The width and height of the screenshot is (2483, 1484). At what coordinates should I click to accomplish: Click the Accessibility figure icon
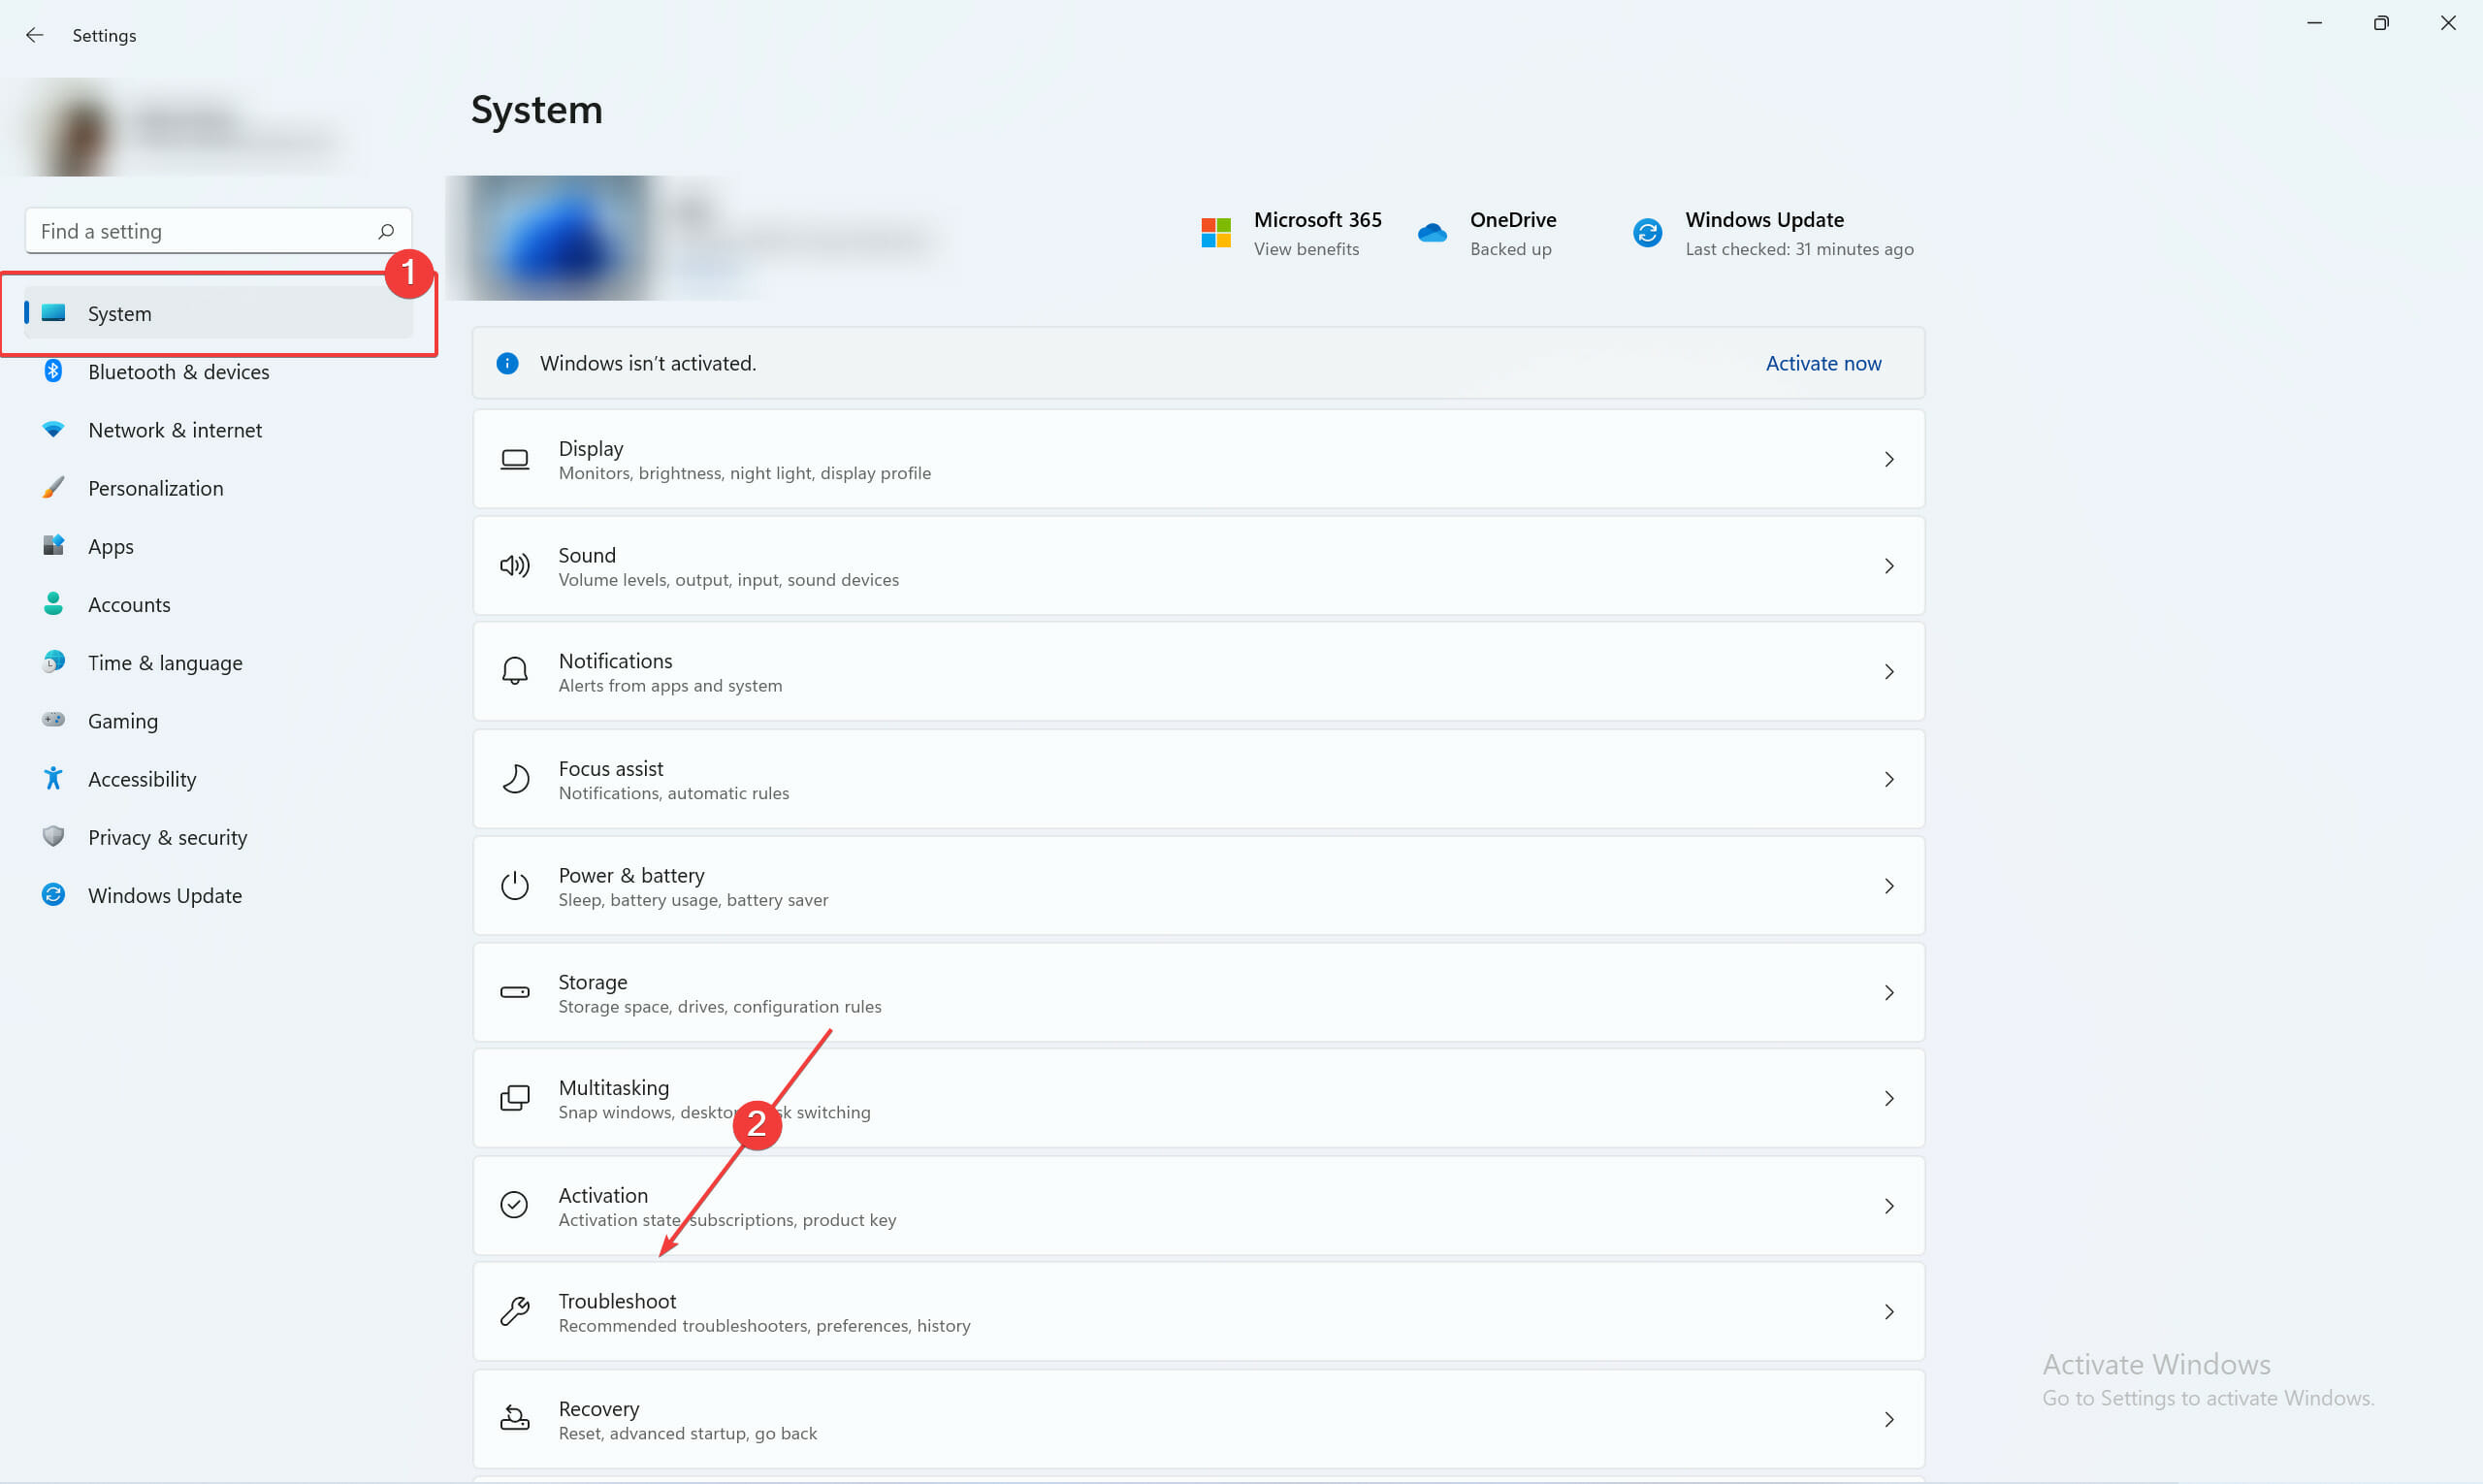click(x=54, y=778)
